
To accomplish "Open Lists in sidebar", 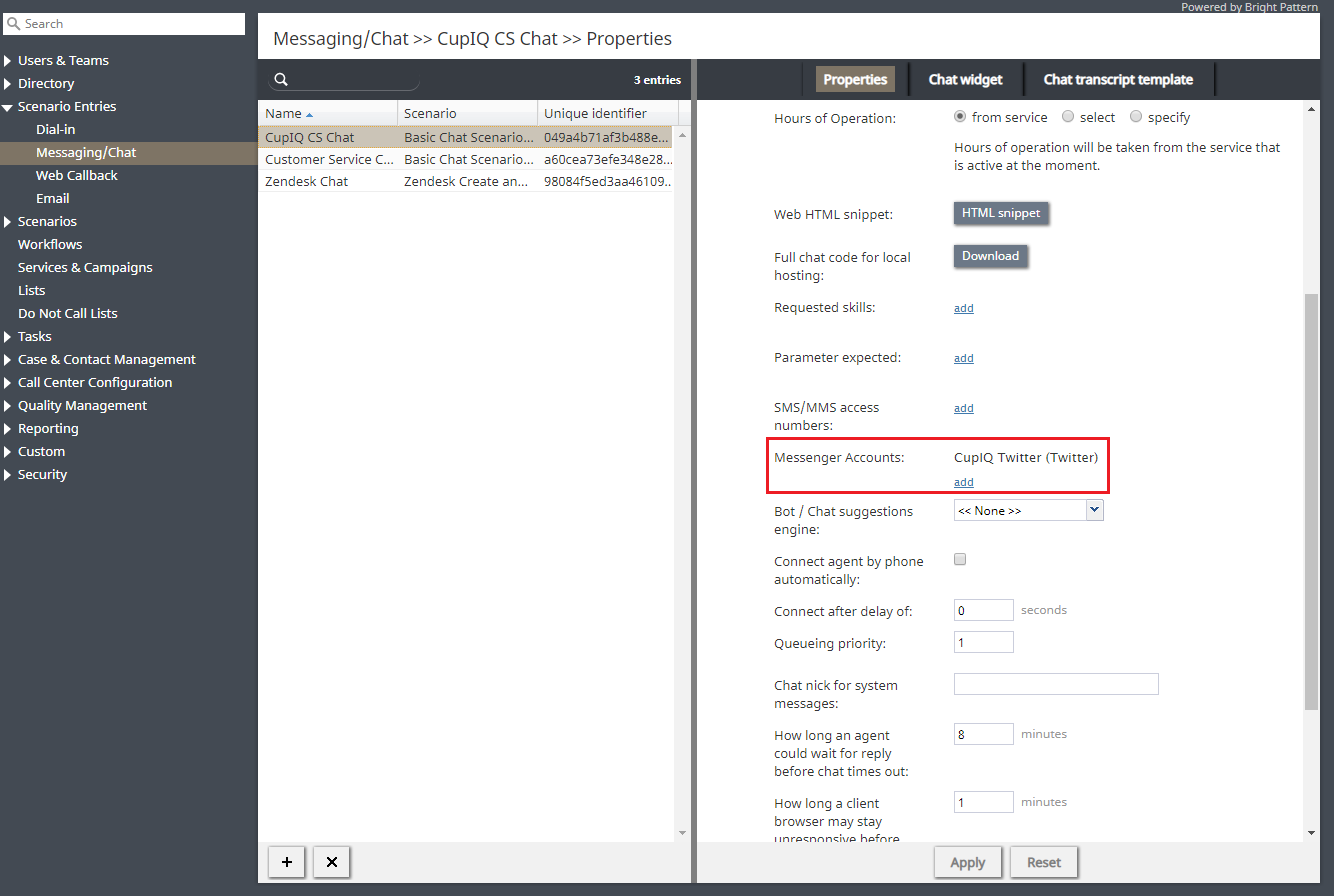I will pyautogui.click(x=31, y=290).
